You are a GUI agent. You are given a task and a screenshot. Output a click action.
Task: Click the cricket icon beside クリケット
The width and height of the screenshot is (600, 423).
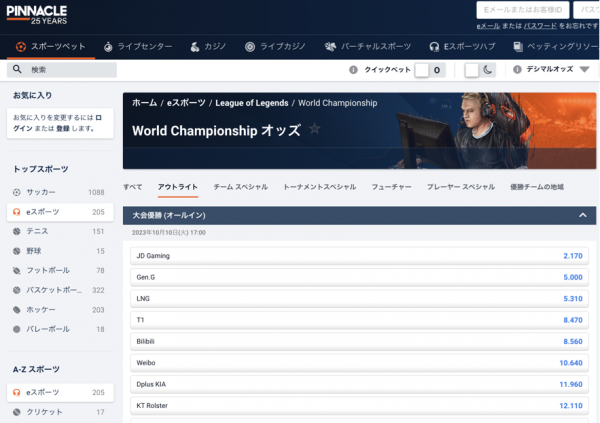pyautogui.click(x=16, y=412)
